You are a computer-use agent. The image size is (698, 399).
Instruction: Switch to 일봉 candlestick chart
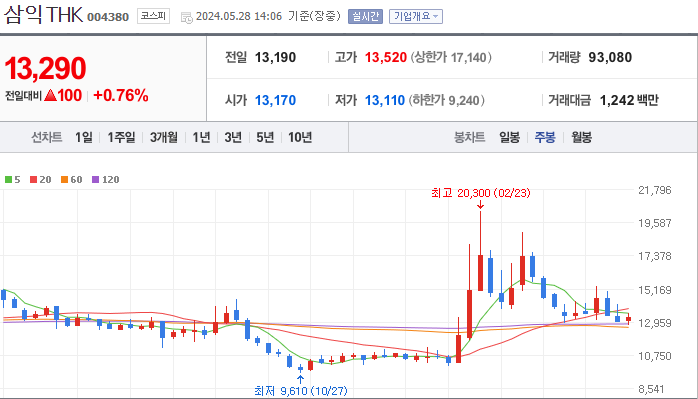point(509,138)
